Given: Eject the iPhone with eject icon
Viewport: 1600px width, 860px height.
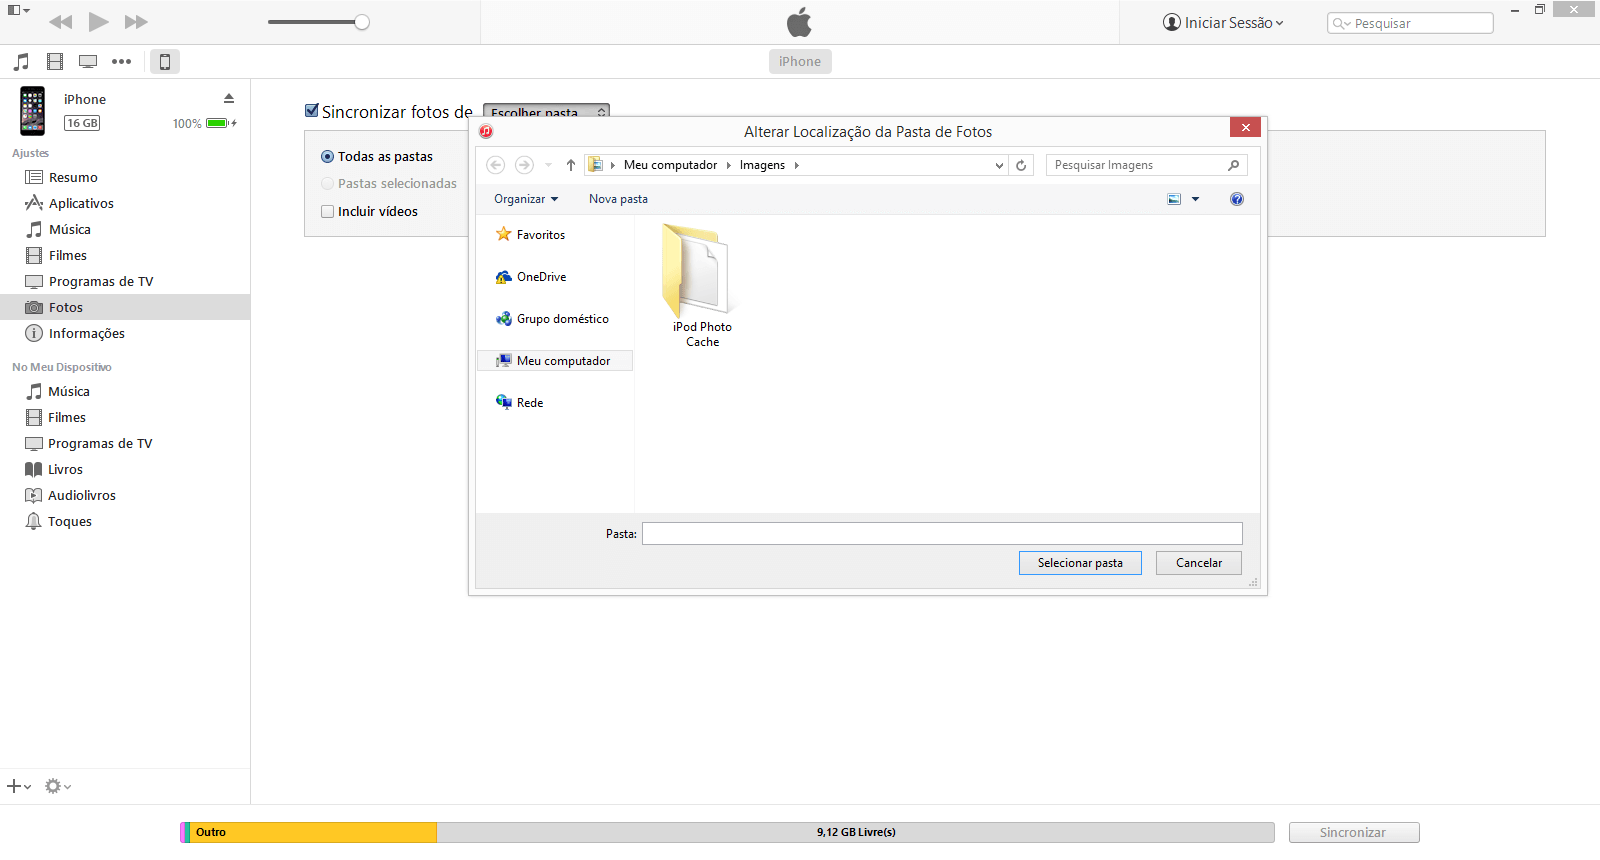Looking at the screenshot, I should click(x=229, y=98).
